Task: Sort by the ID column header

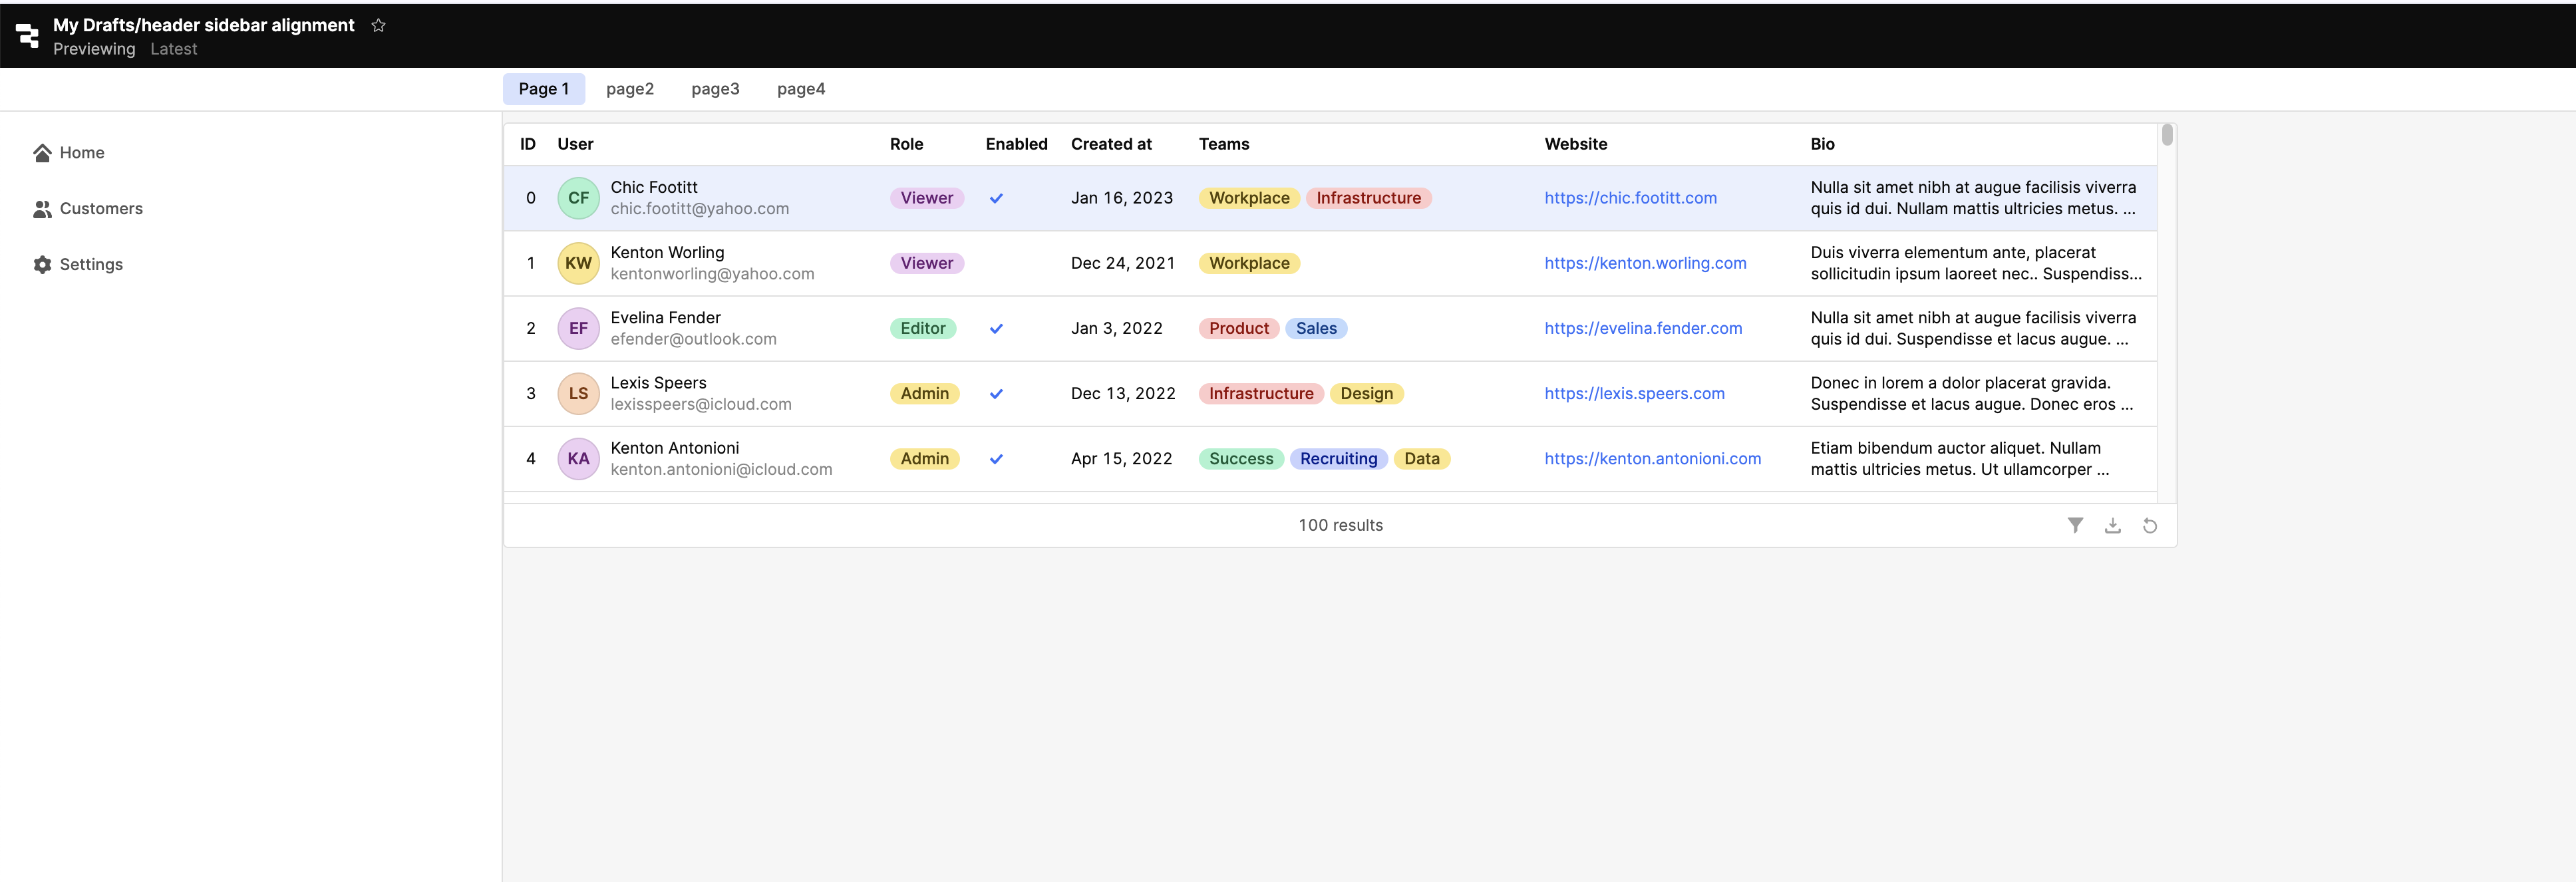Action: coord(528,144)
